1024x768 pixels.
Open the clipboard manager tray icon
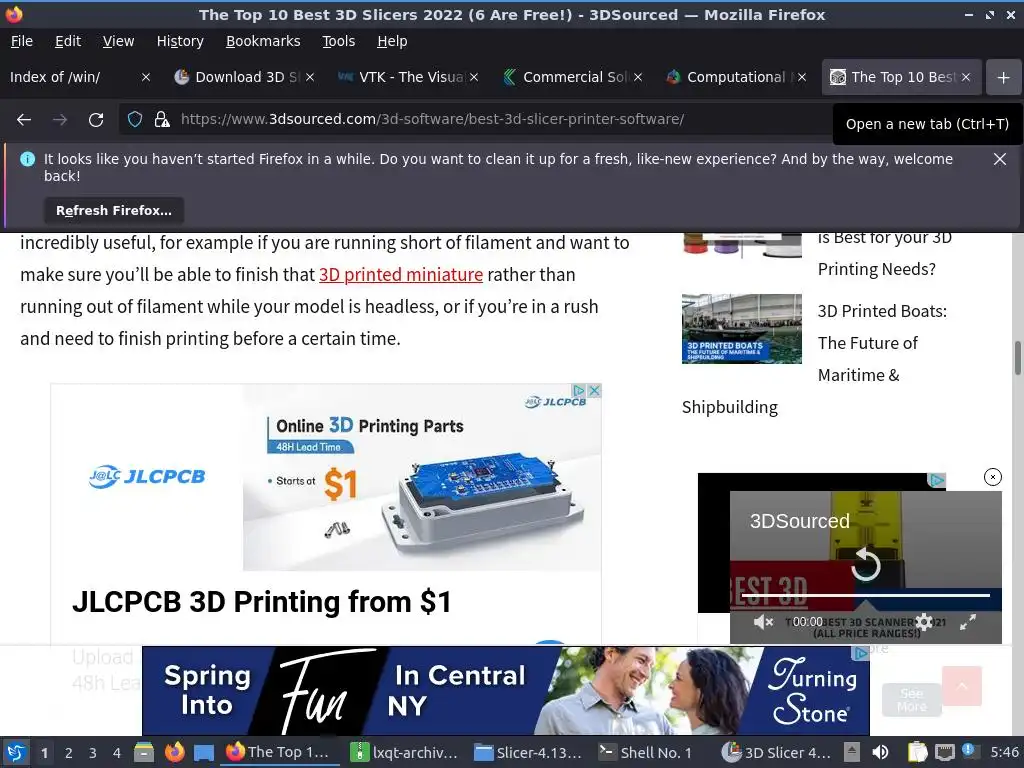(x=917, y=752)
